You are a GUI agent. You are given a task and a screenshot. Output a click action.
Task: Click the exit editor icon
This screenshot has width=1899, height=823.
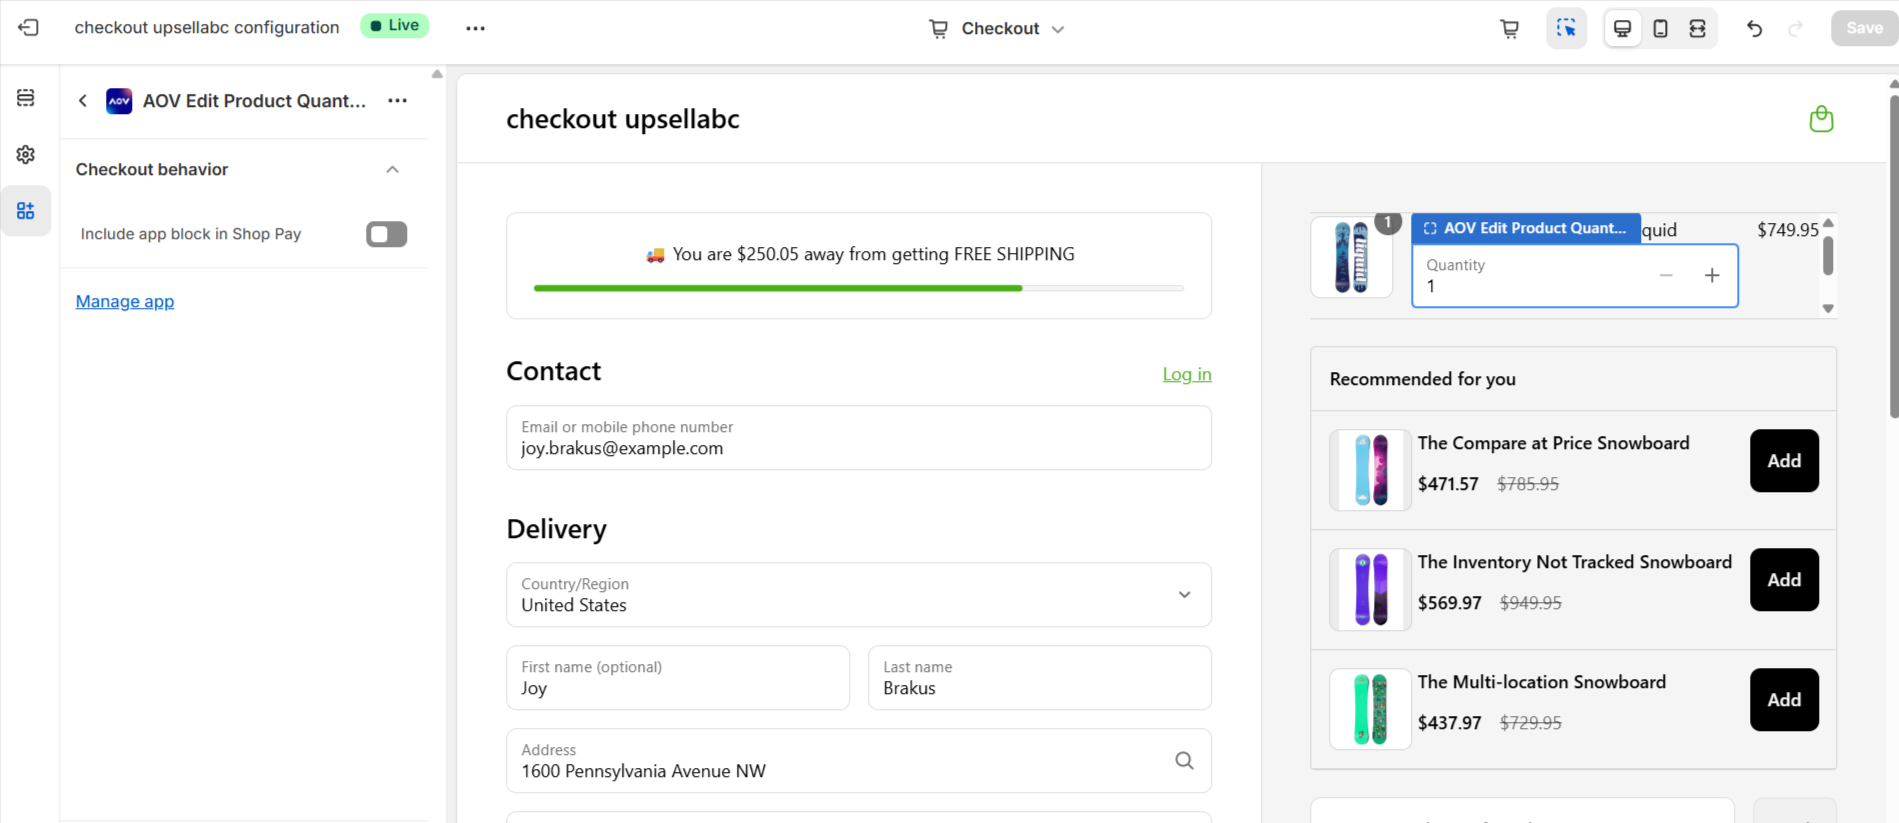(29, 28)
